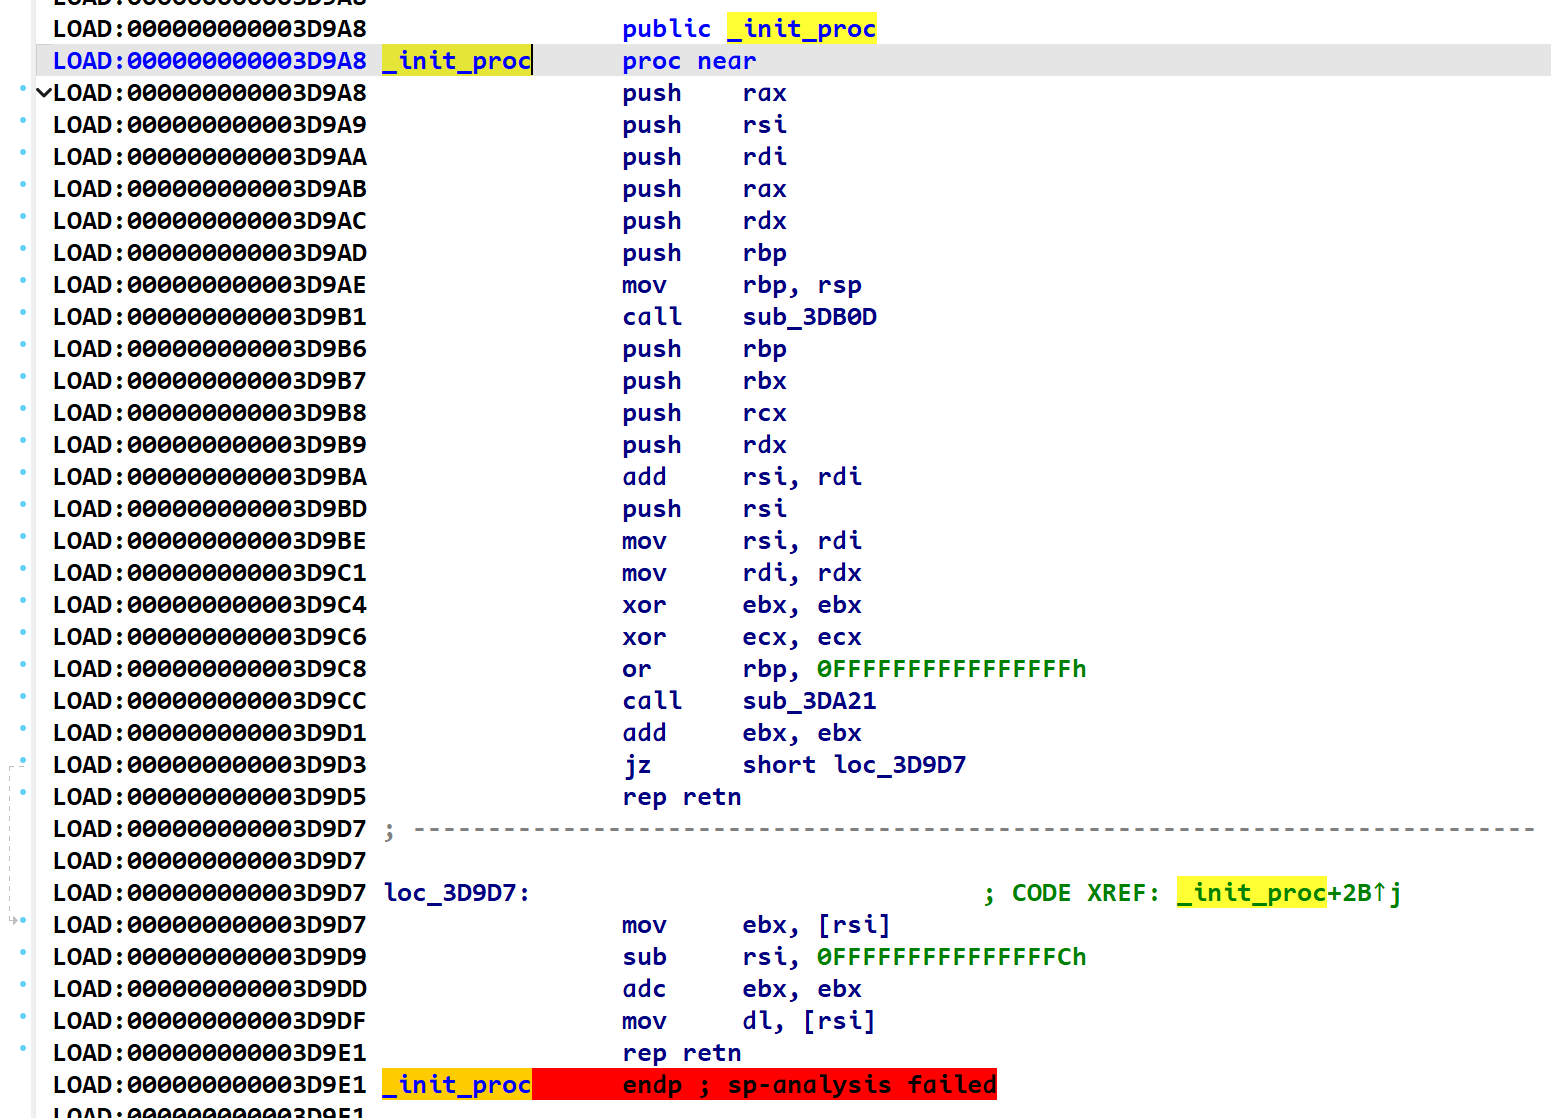Image resolution: width=1551 pixels, height=1118 pixels.
Task: Click address LOAD:000000000003D9AA
Action: coord(210,157)
